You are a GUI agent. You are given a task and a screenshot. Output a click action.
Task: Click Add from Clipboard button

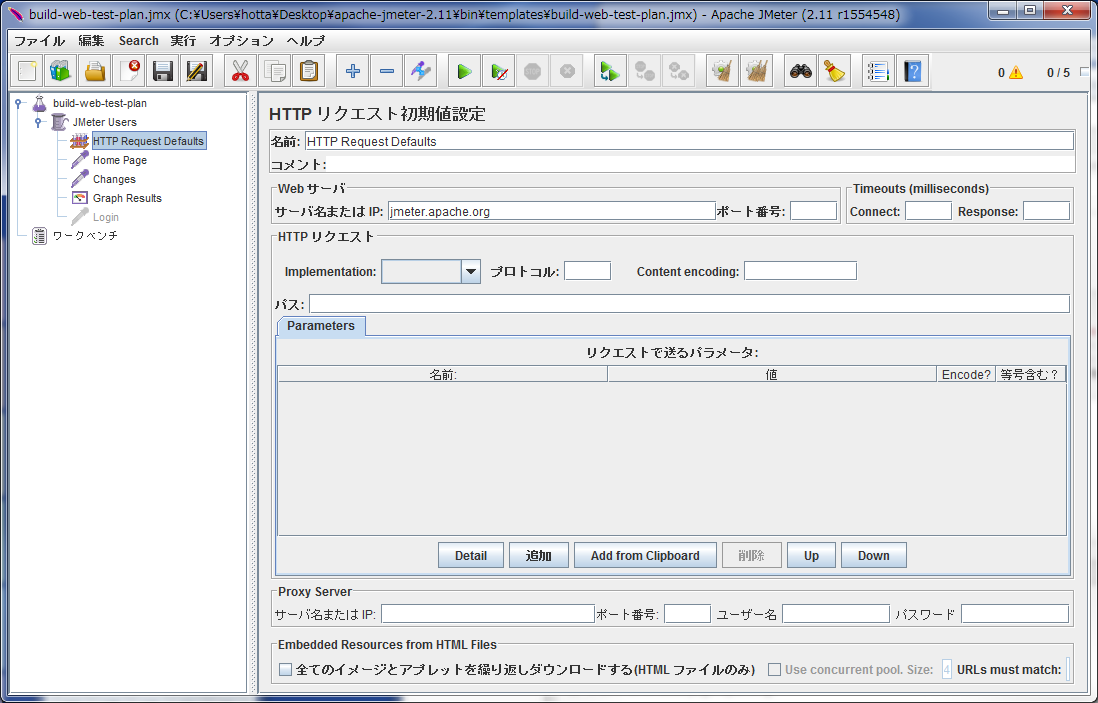pos(645,555)
